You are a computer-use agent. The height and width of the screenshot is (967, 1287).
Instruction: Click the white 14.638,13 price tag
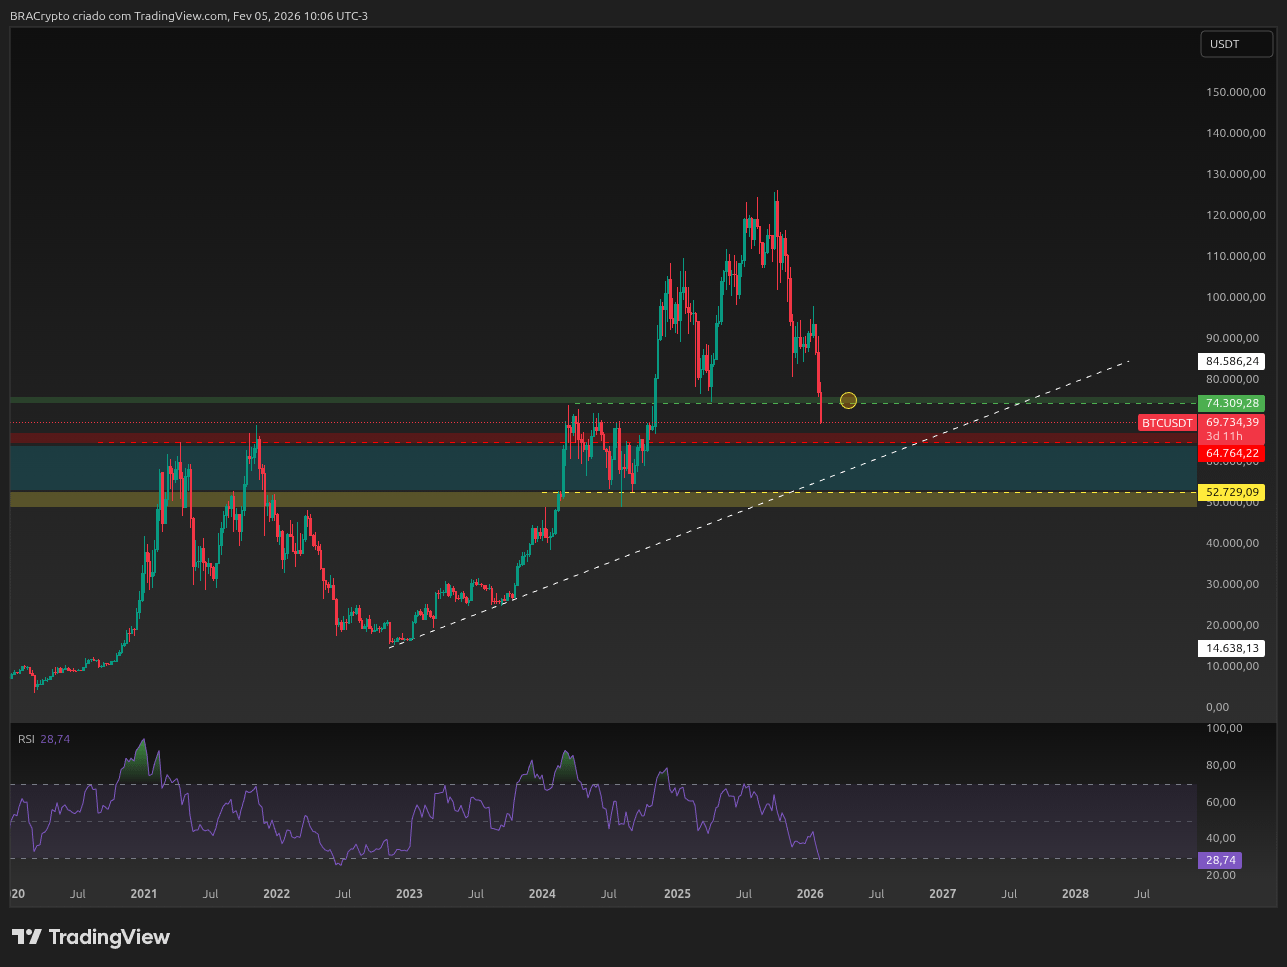click(1232, 648)
